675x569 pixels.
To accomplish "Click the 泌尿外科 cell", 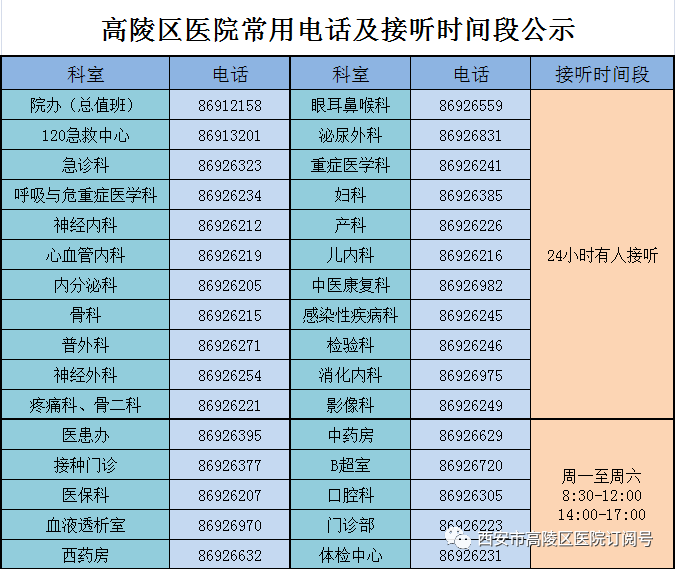I will coord(350,135).
